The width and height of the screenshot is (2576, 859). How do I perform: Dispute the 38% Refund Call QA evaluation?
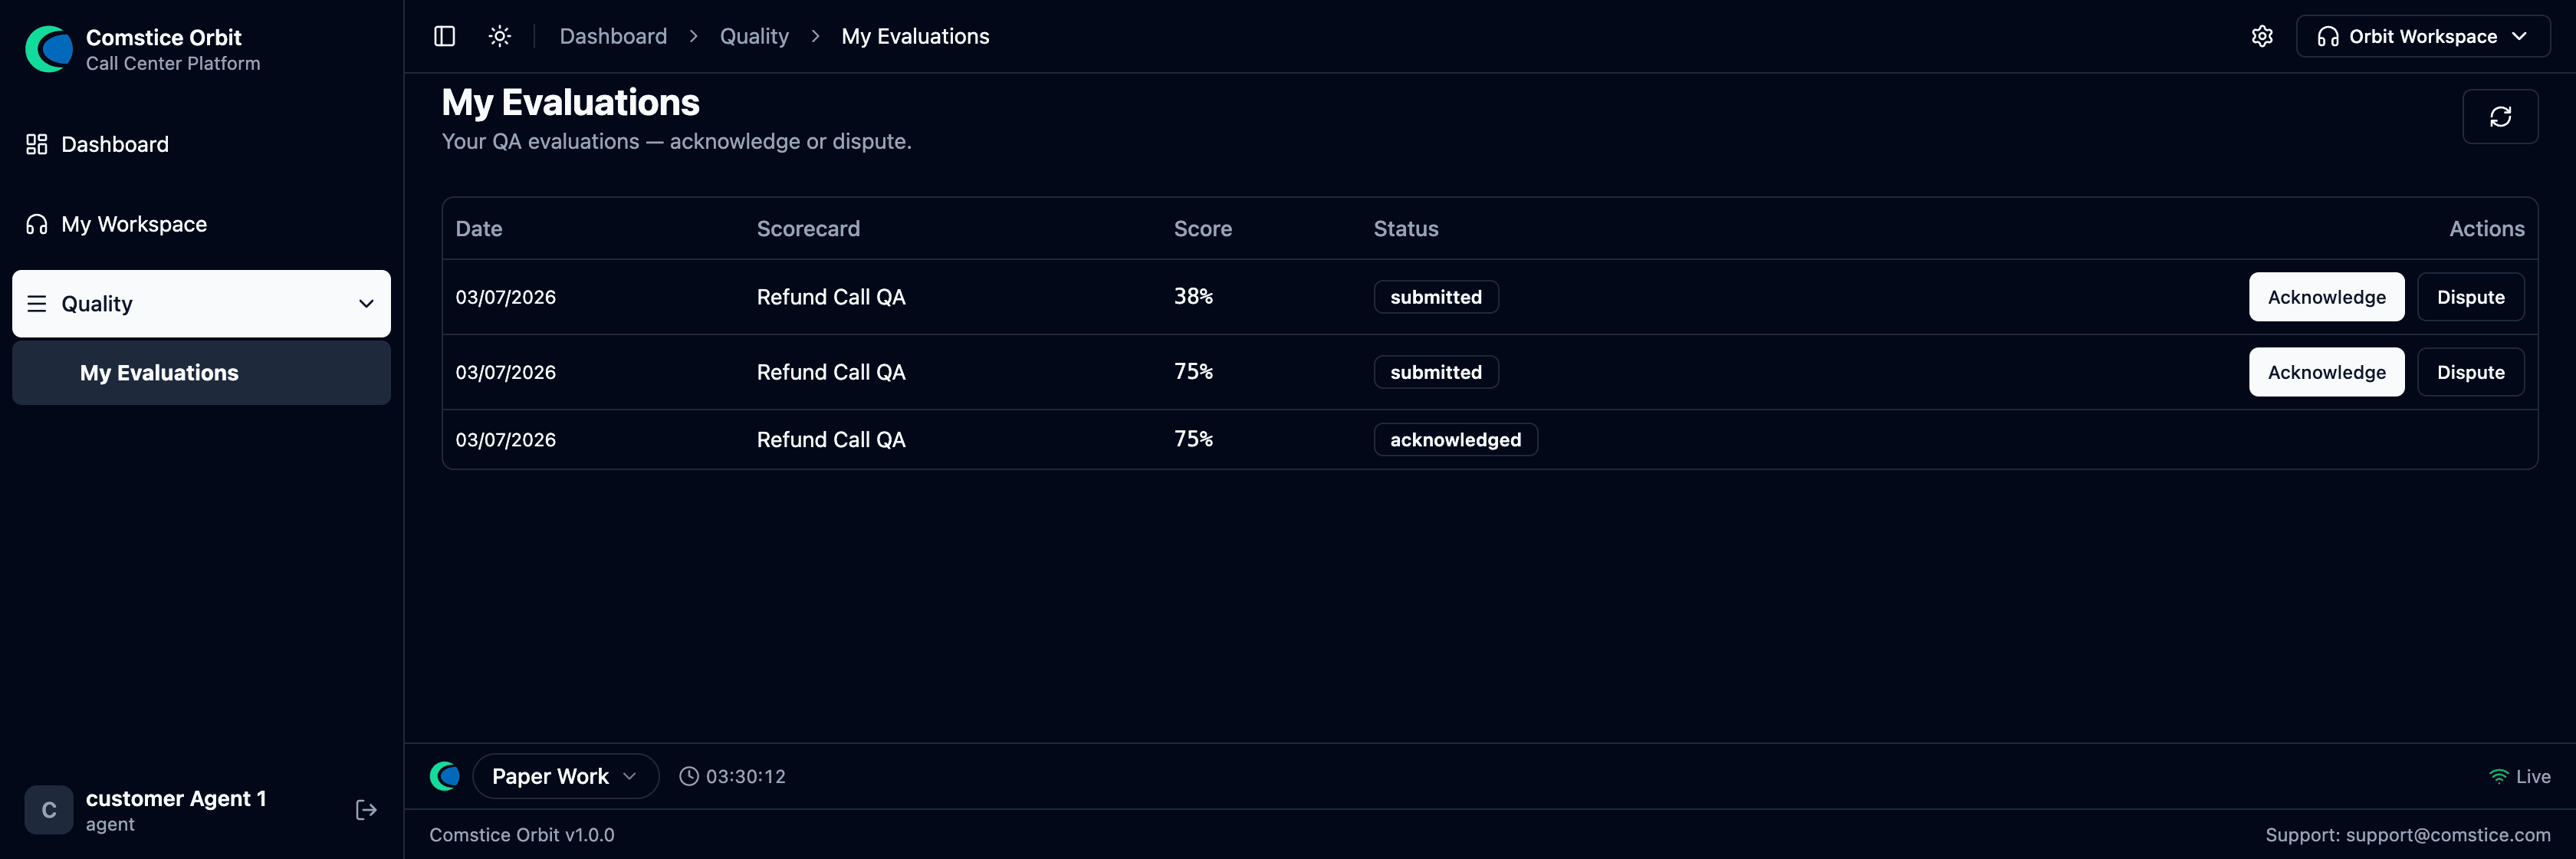pos(2470,297)
